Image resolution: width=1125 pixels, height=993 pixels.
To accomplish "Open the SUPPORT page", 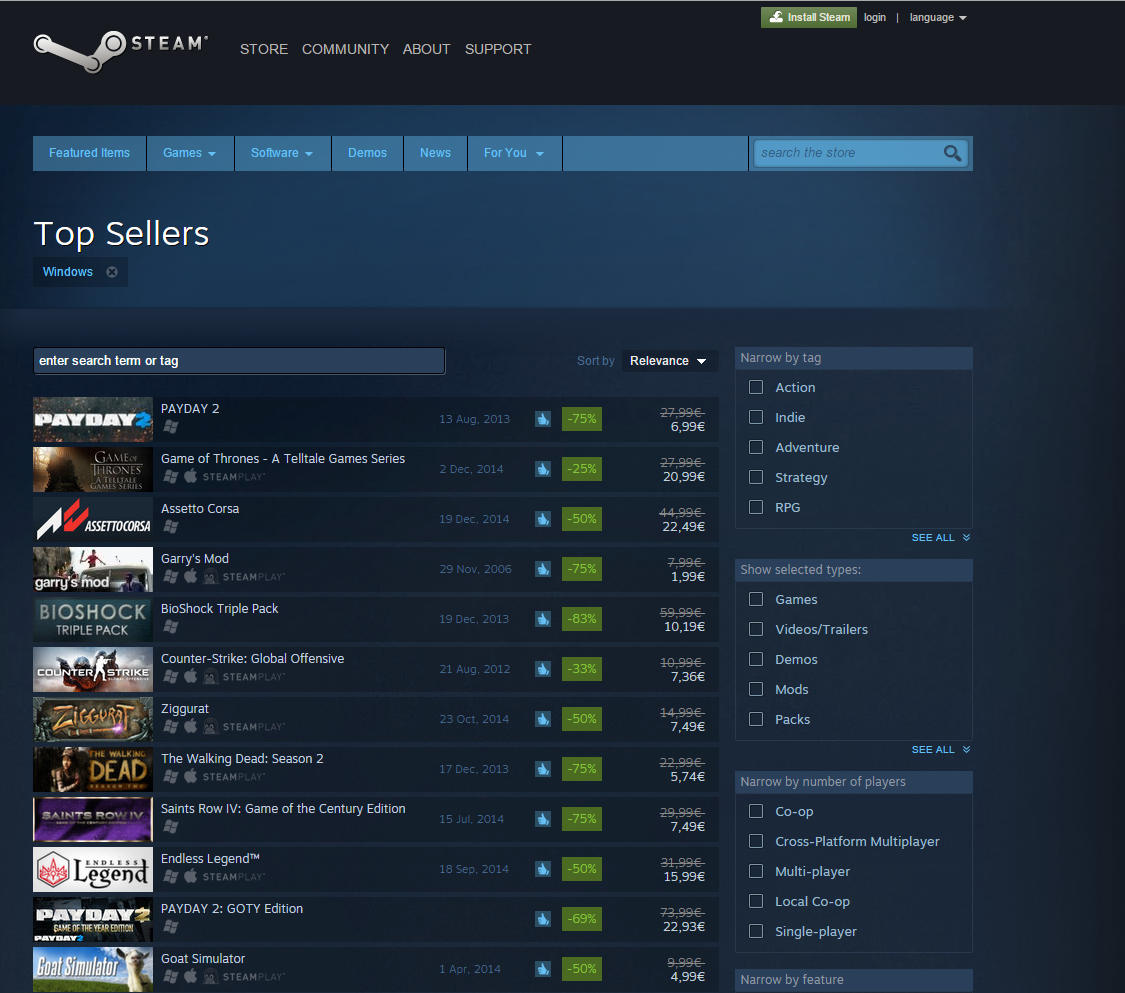I will click(498, 50).
